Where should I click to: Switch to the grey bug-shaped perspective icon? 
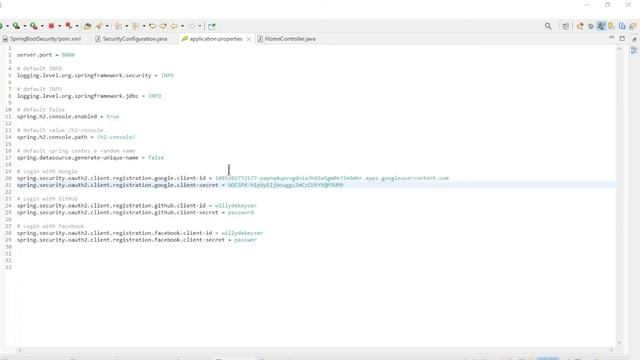pyautogui.click(x=591, y=27)
